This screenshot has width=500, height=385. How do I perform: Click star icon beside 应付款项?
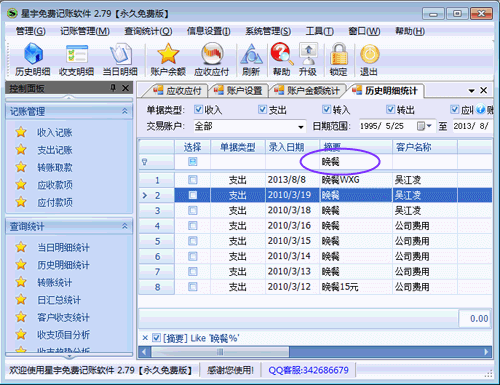point(21,202)
